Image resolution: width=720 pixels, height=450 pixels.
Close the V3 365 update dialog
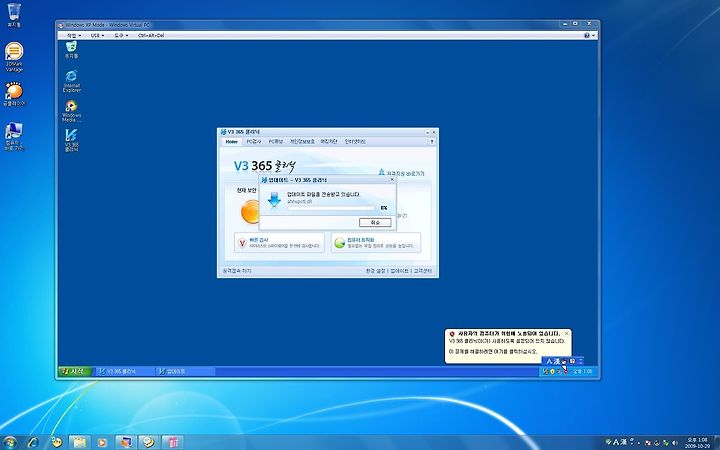coord(392,180)
